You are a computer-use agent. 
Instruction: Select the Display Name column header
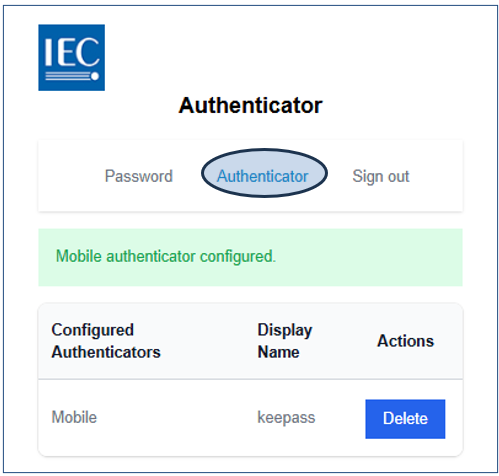click(x=285, y=341)
